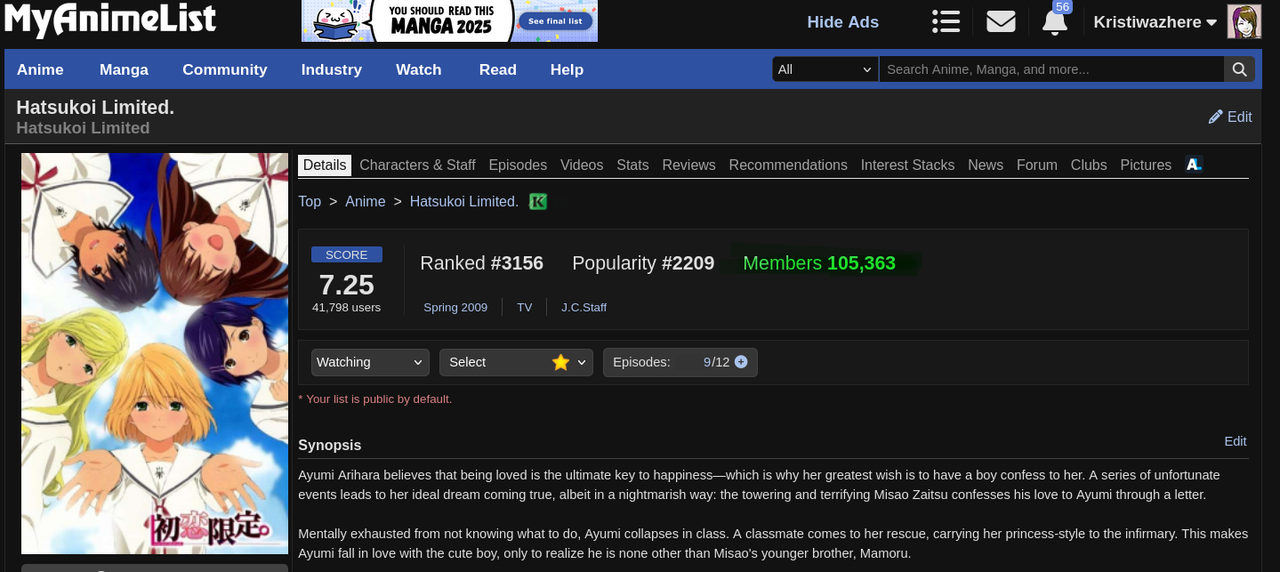This screenshot has height=572, width=1280.
Task: Click the manga 2025 ad banner
Action: [x=450, y=21]
